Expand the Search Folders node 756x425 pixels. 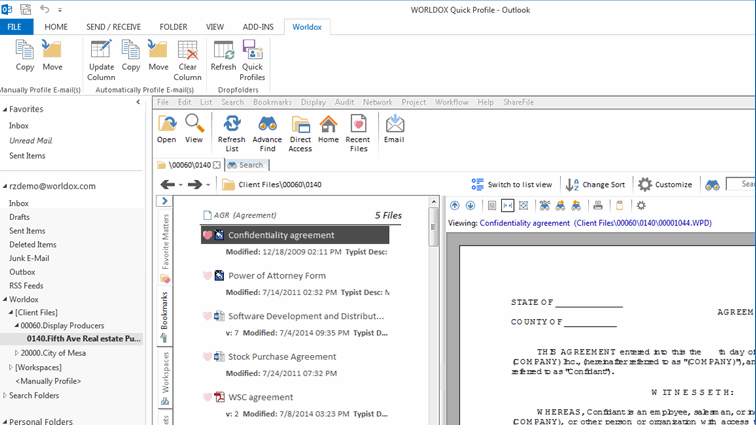coord(5,395)
